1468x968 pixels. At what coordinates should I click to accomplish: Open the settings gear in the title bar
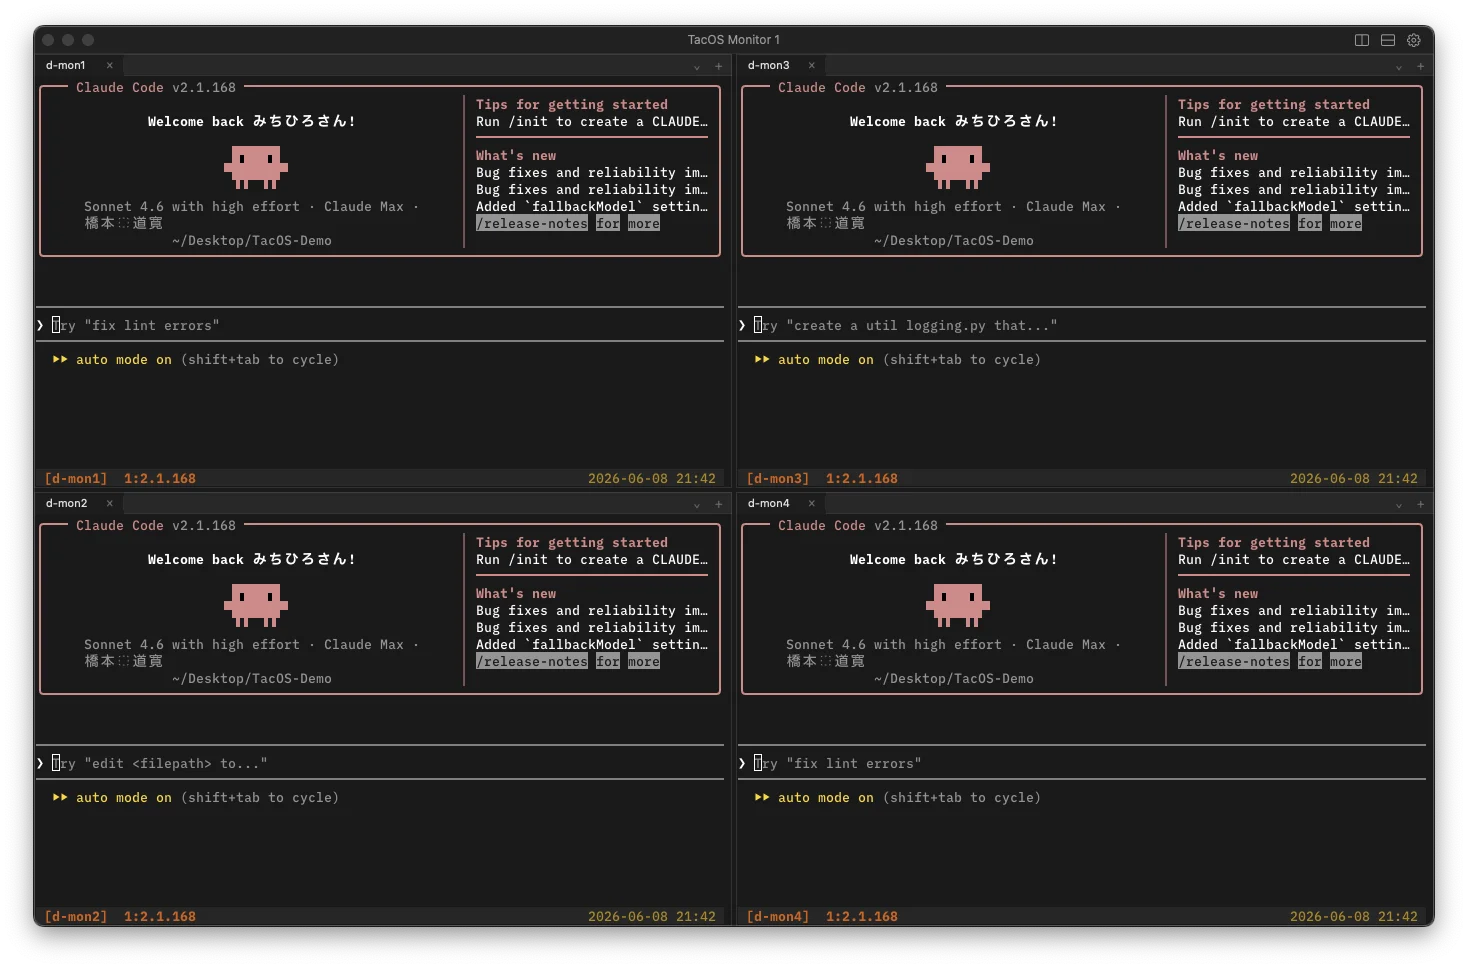(1414, 40)
